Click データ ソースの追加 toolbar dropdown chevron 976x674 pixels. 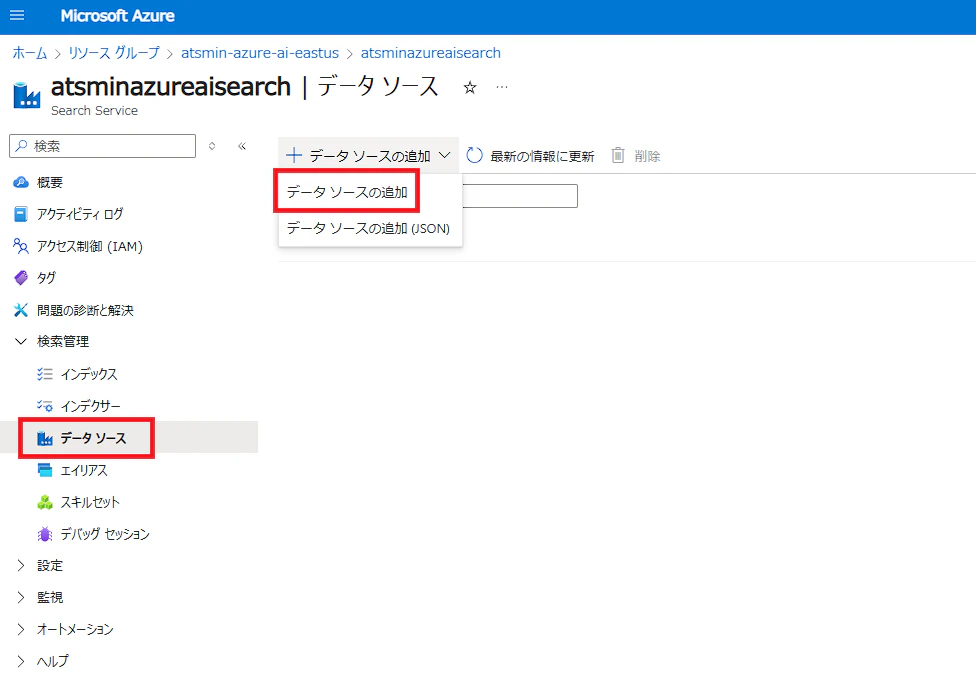(x=444, y=155)
